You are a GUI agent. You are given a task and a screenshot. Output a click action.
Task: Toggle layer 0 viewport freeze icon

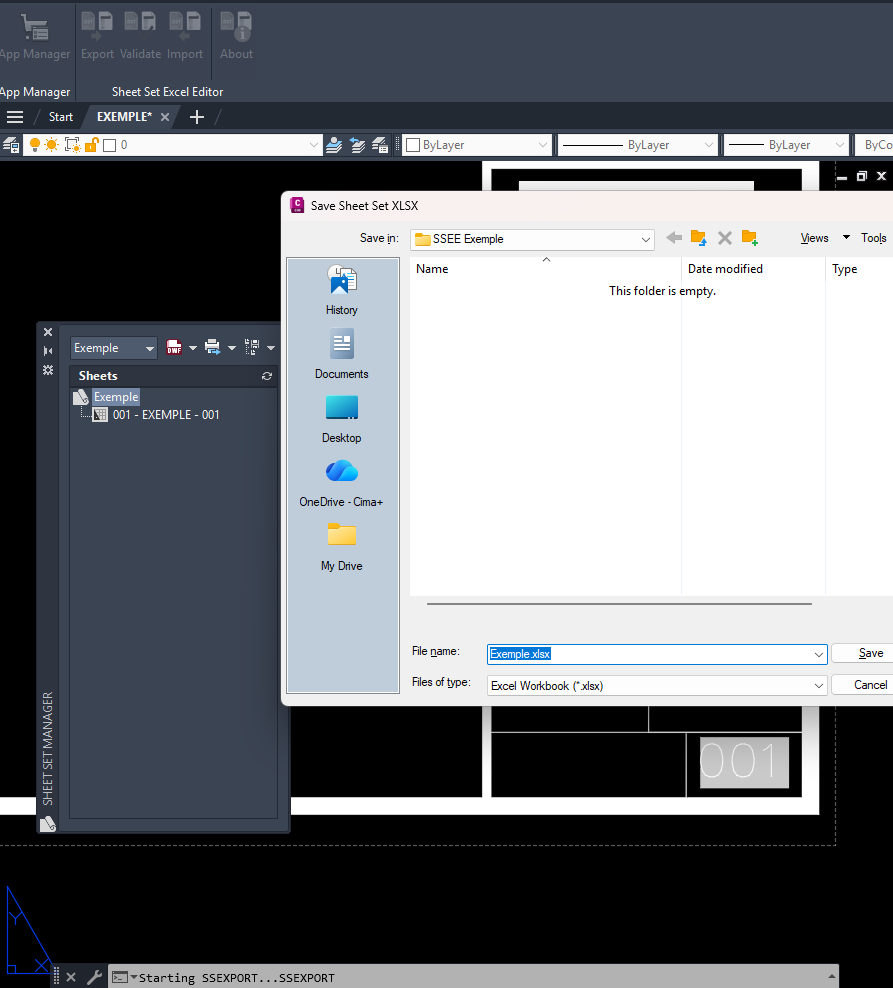73,146
